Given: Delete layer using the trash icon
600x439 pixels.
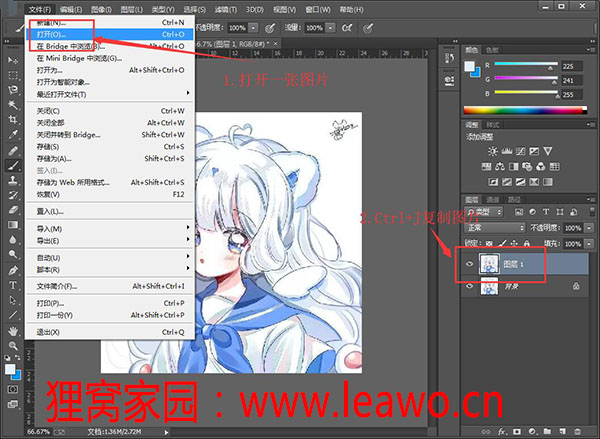Looking at the screenshot, I should (577, 432).
